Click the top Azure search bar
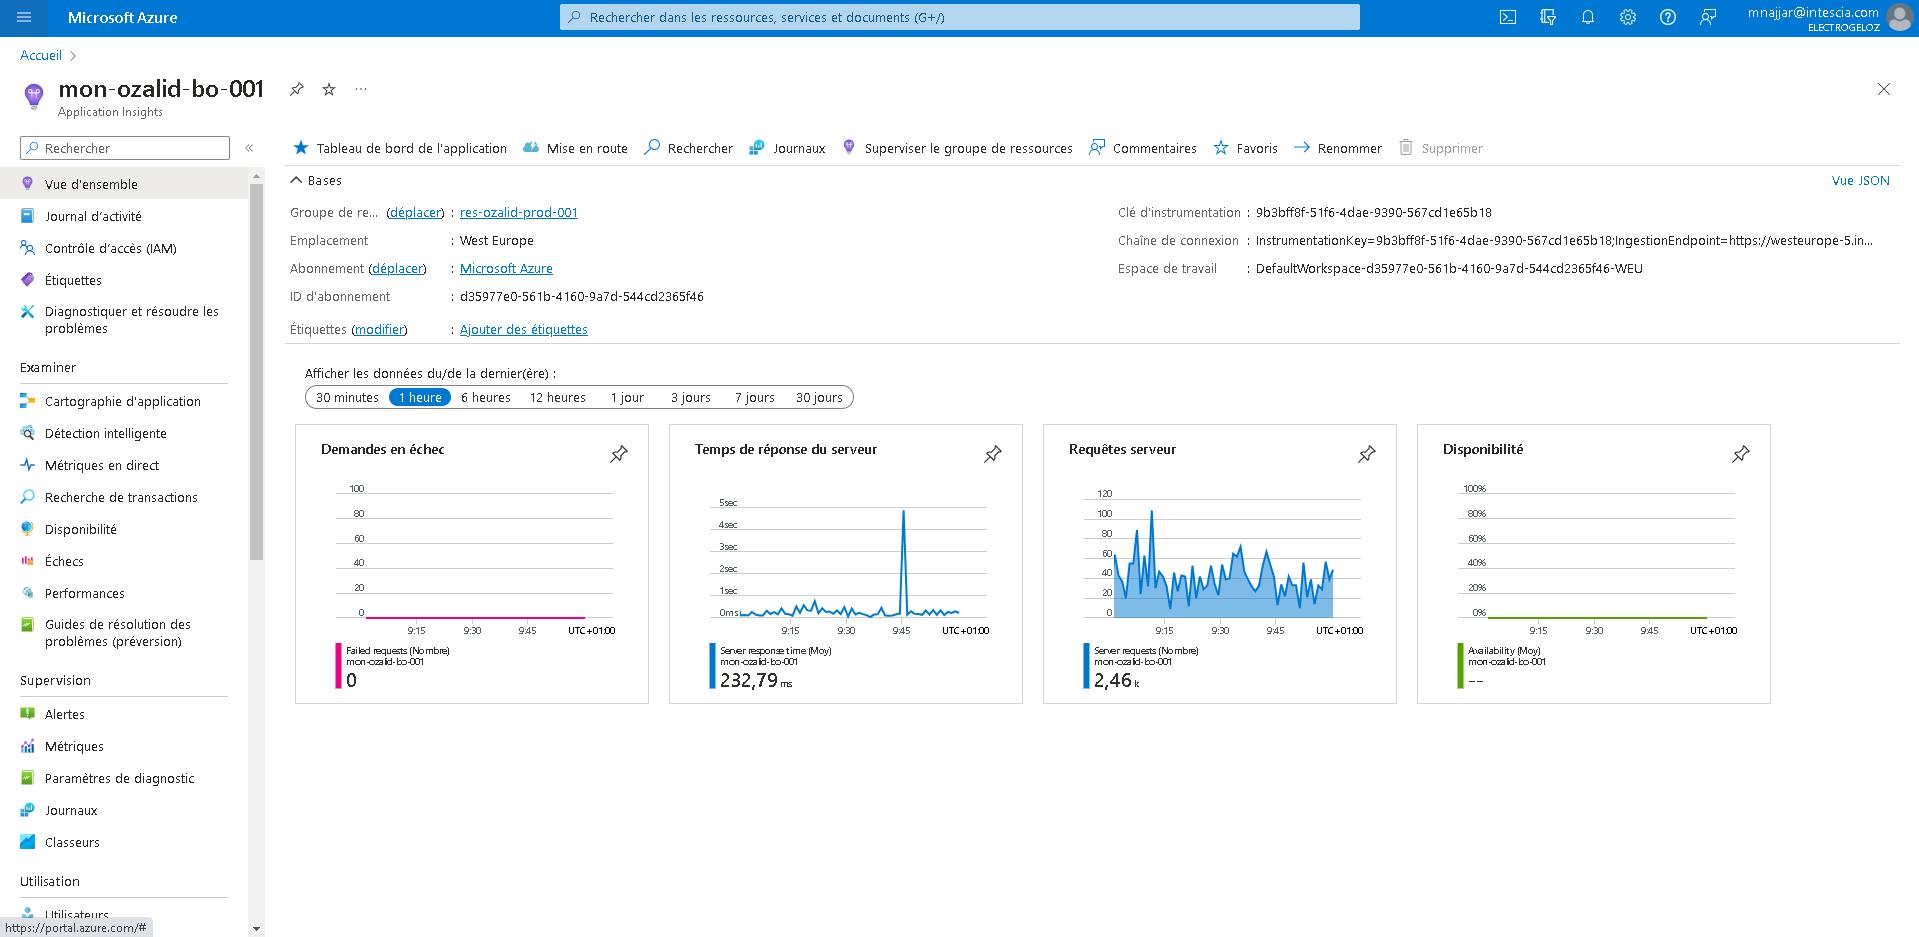The image size is (1919, 937). (x=959, y=17)
